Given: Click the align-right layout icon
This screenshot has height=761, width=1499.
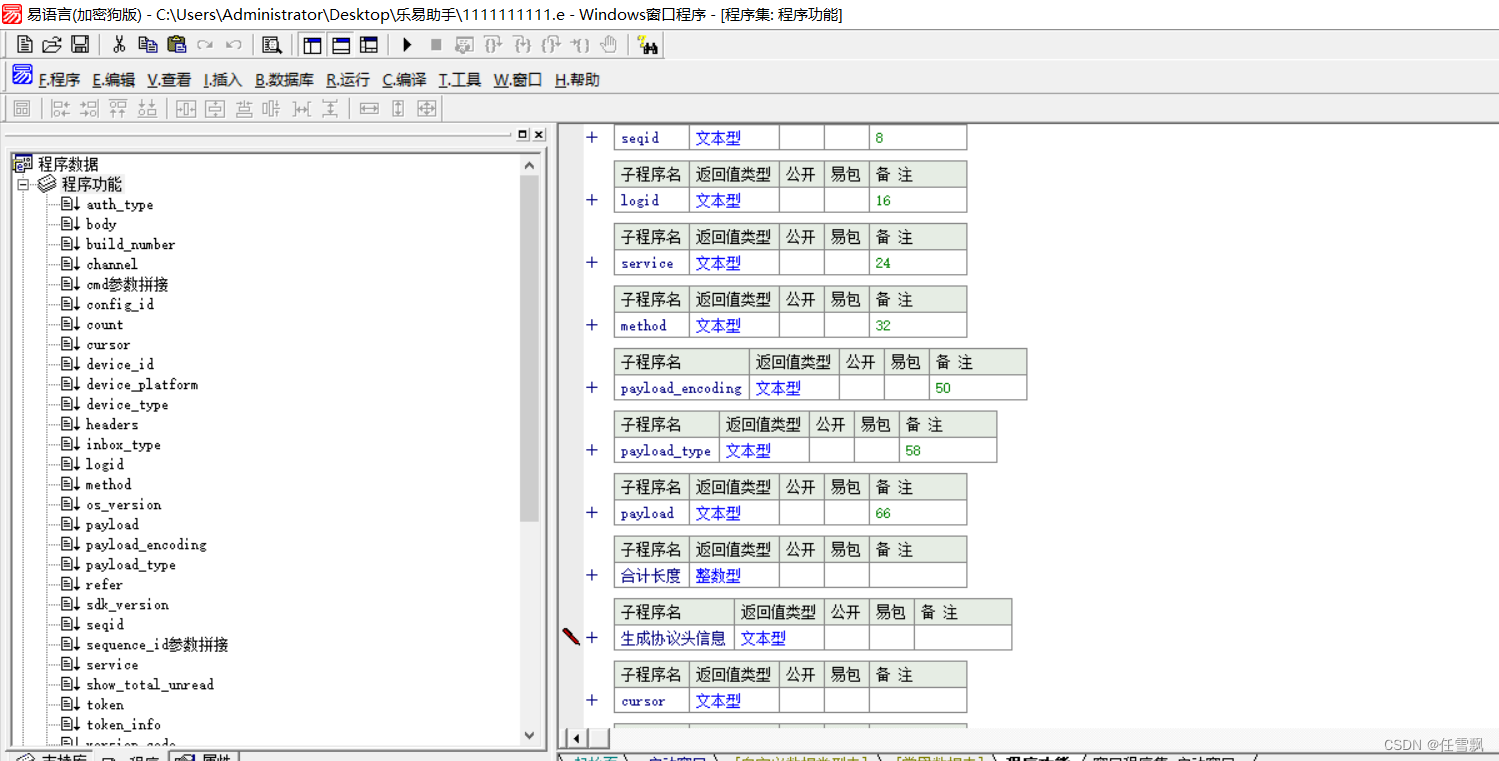Looking at the screenshot, I should coord(89,109).
